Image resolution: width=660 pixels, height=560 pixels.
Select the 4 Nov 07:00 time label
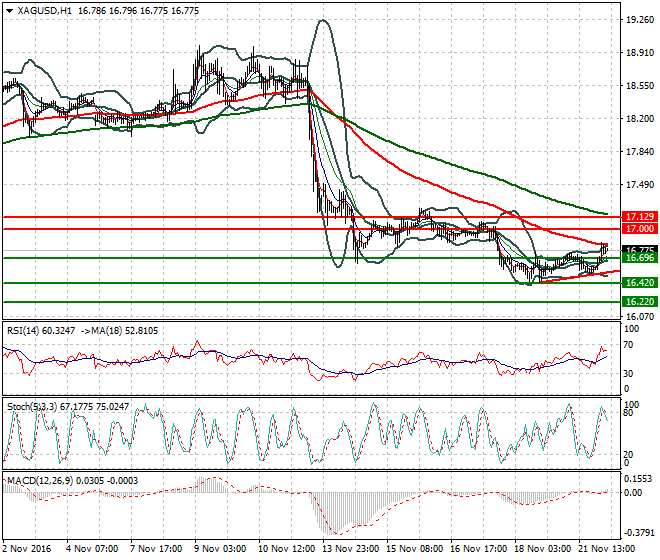pyautogui.click(x=92, y=549)
